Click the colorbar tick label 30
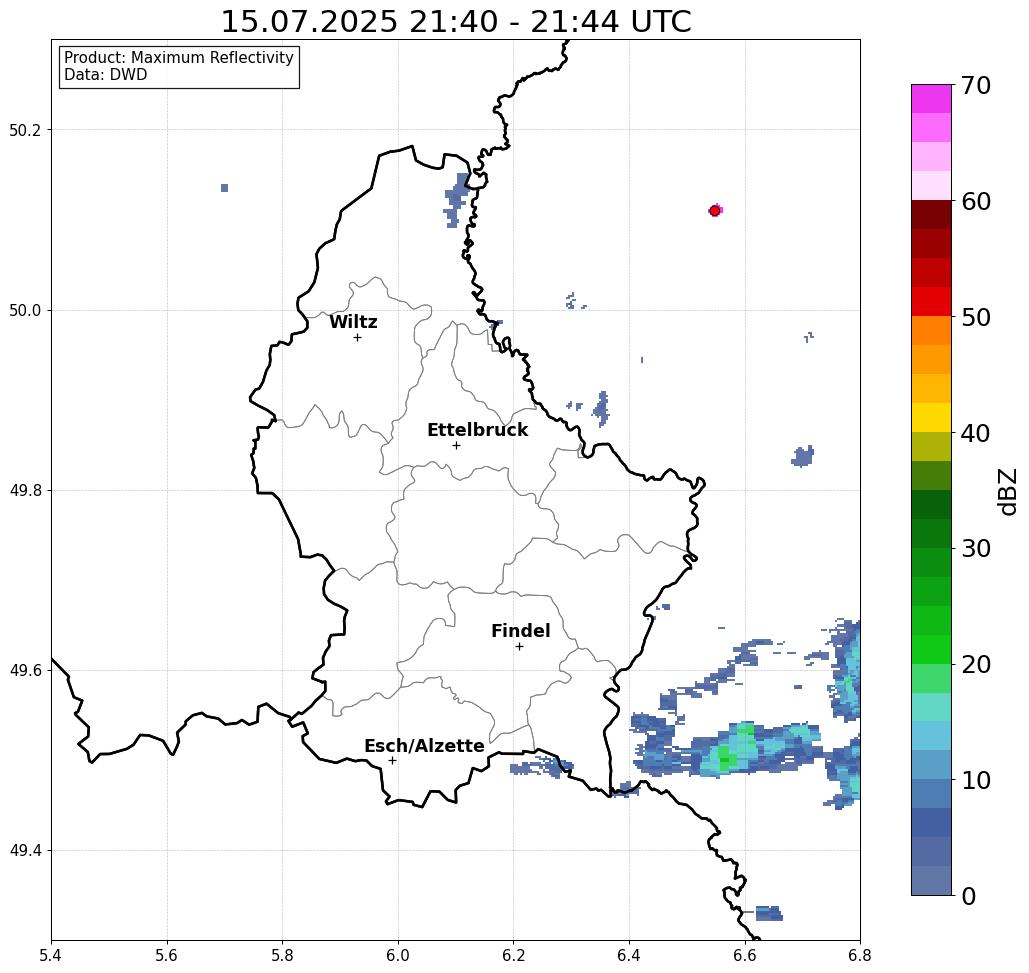The image size is (1029, 973). coord(975,549)
